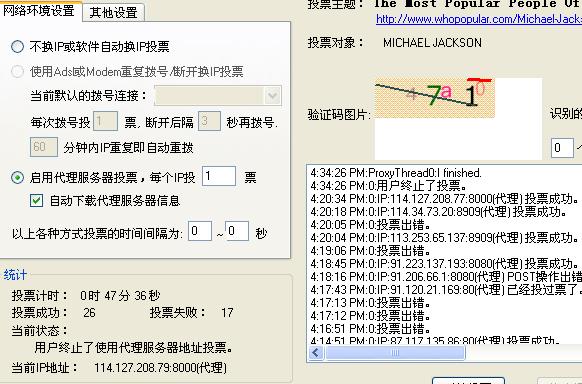The image size is (582, 384).
Task: Switch to the 网络环境设置 tab
Action: click(40, 11)
